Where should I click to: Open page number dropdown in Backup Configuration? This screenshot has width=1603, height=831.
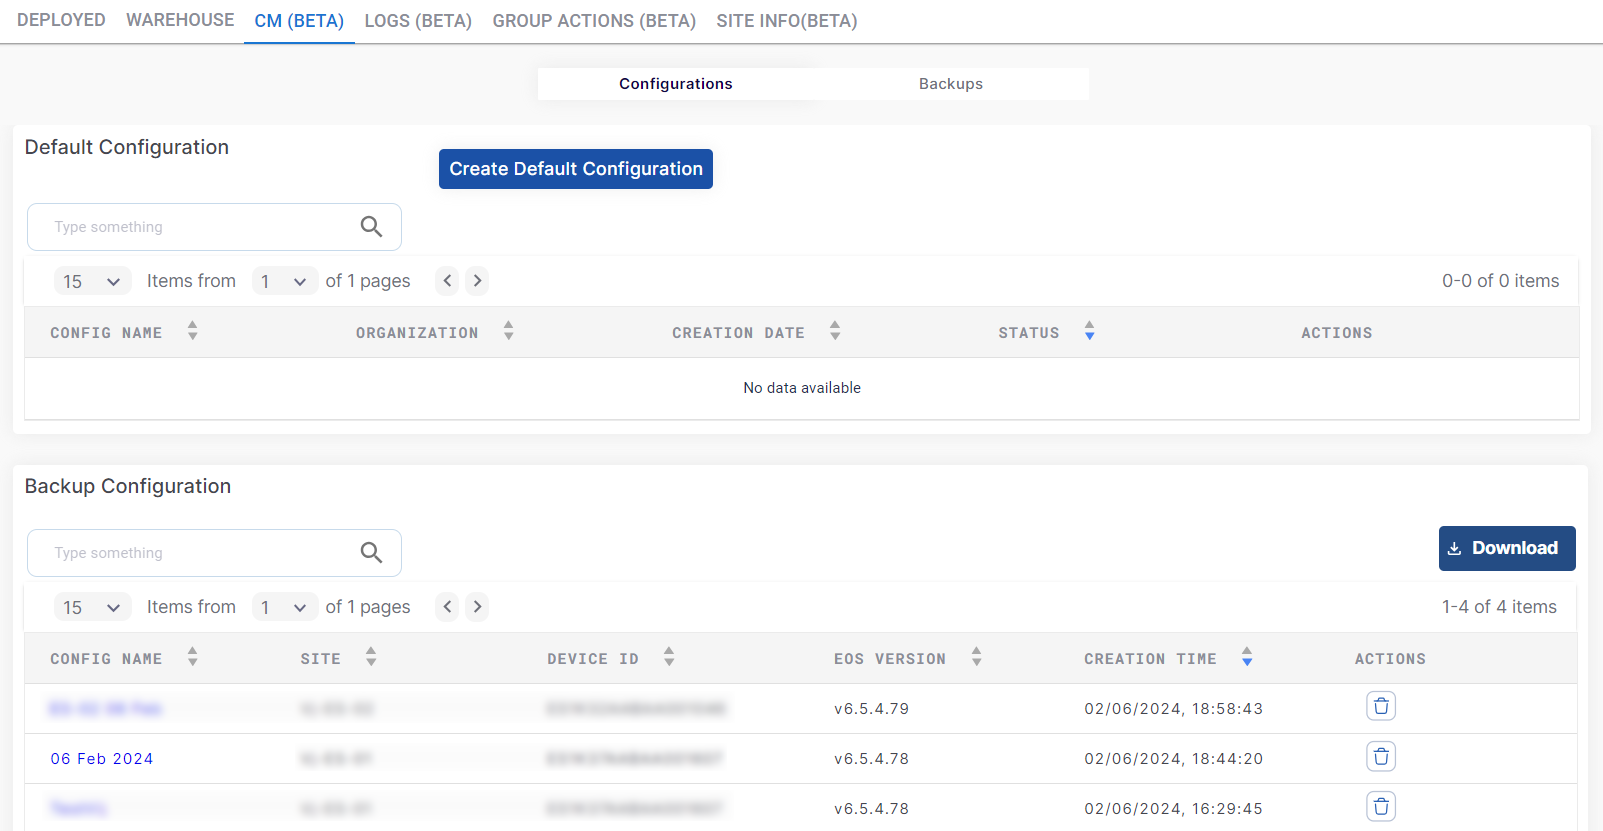(284, 608)
